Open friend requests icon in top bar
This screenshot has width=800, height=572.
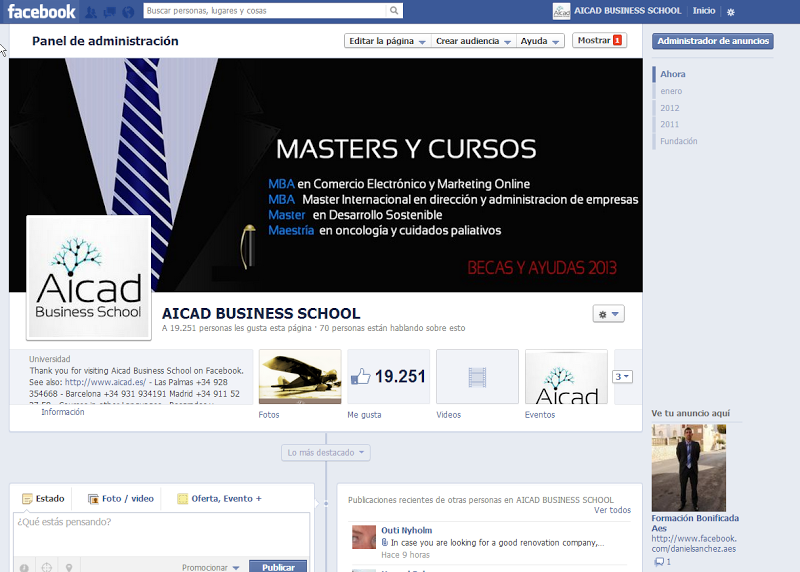pos(91,12)
